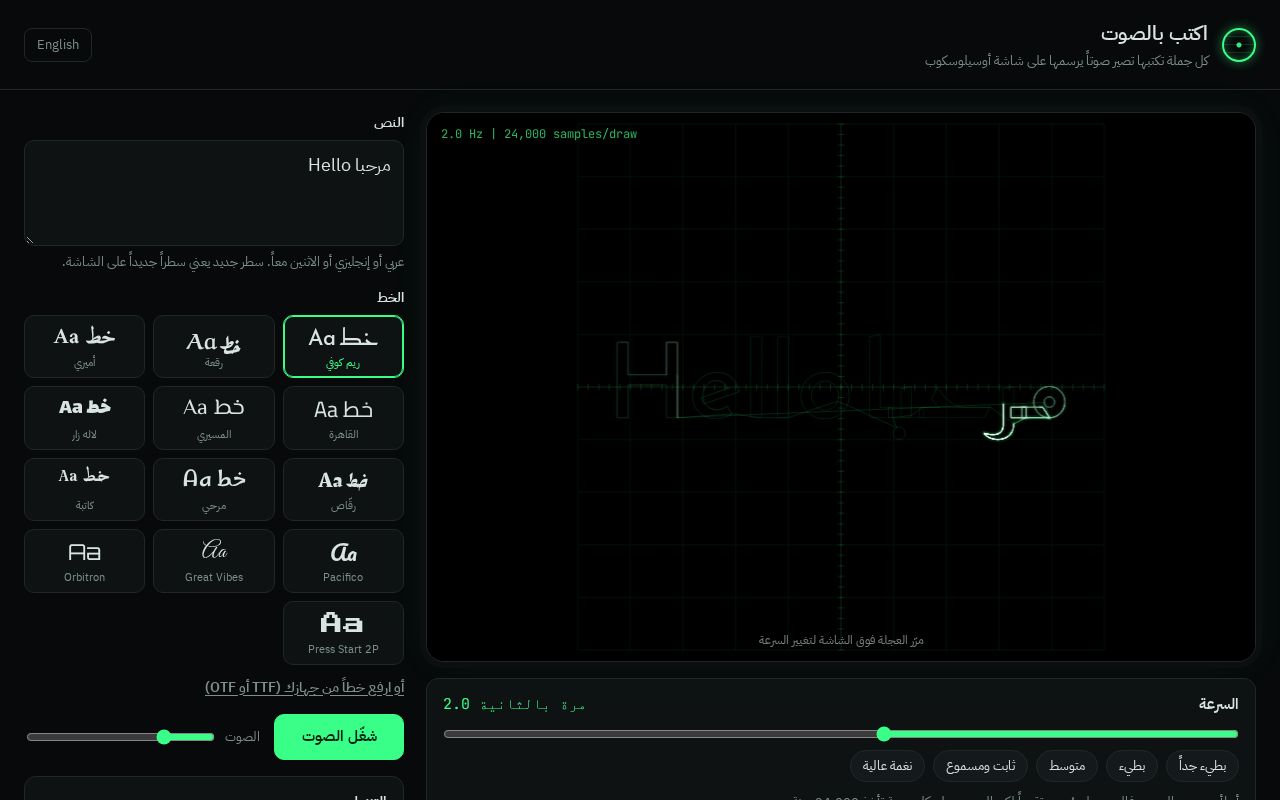Choose the Great Vibes font card

(214, 561)
